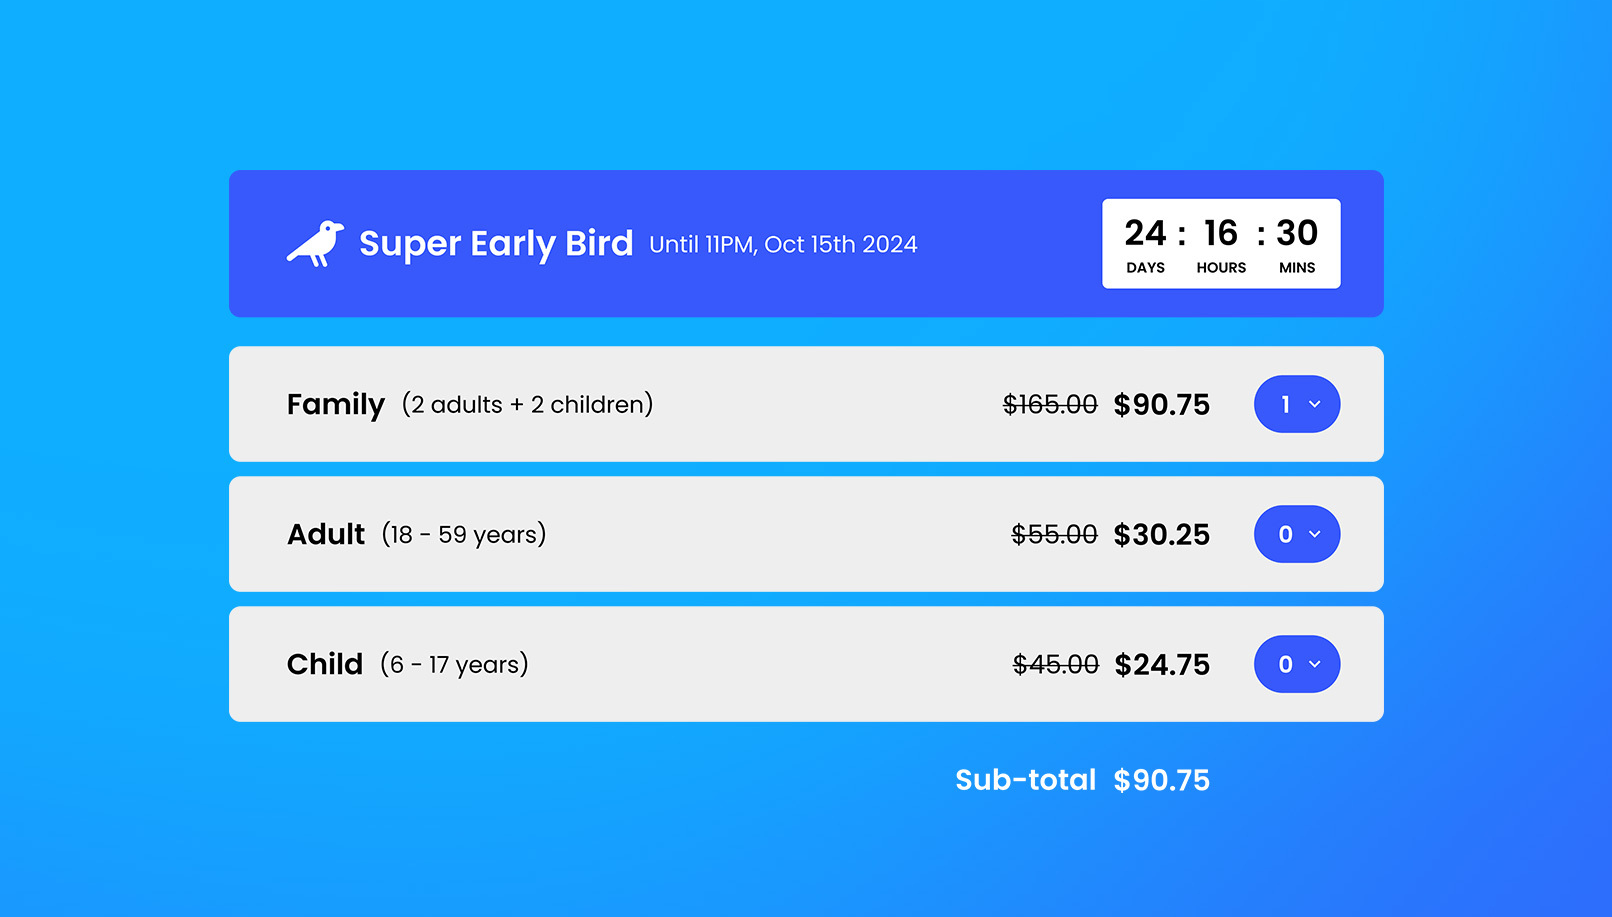
Task: Click the Sub-total amount
Action: click(1161, 780)
